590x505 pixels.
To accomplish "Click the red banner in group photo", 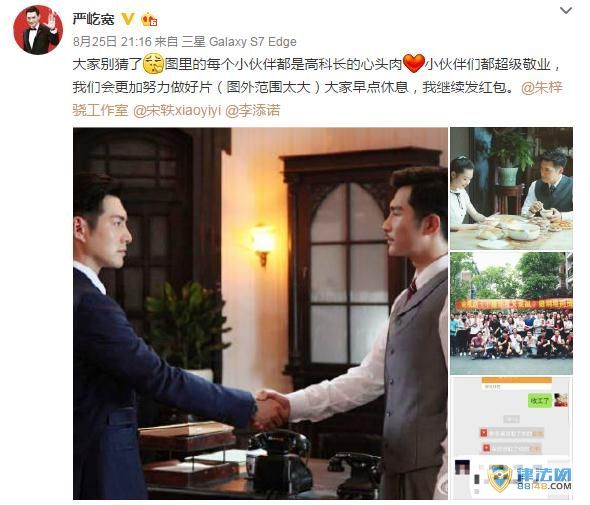I will 514,304.
